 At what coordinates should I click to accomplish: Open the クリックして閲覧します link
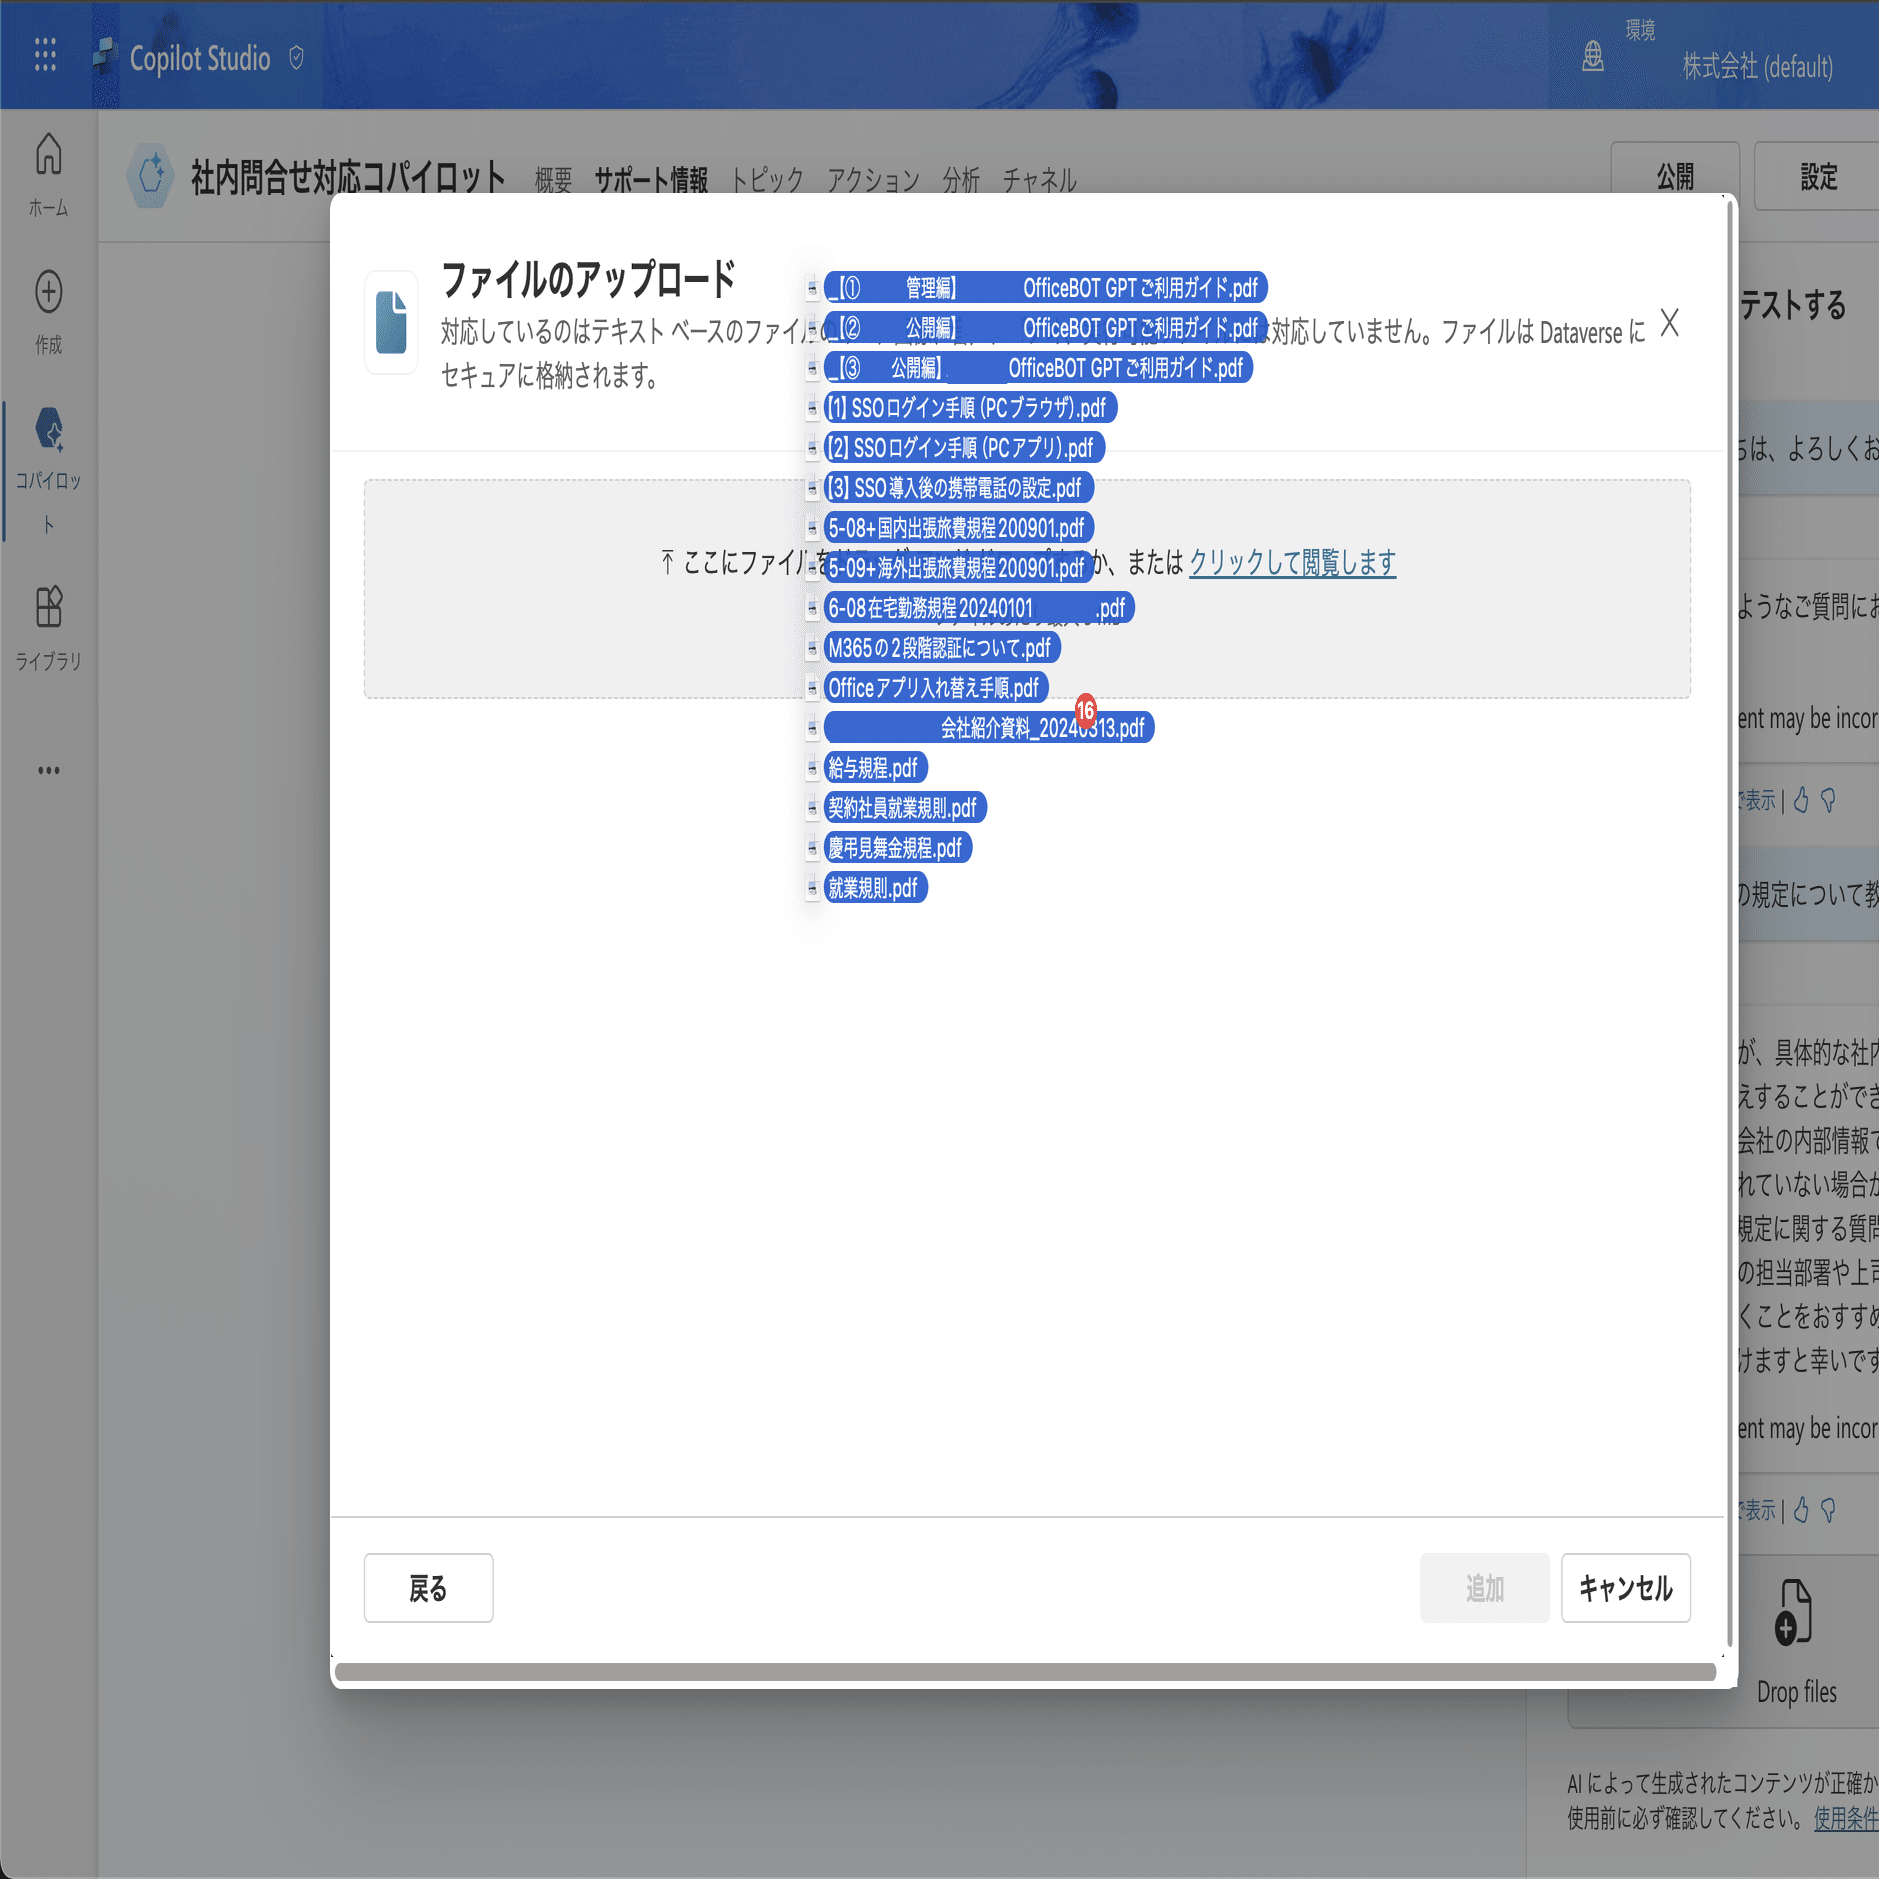click(1292, 563)
